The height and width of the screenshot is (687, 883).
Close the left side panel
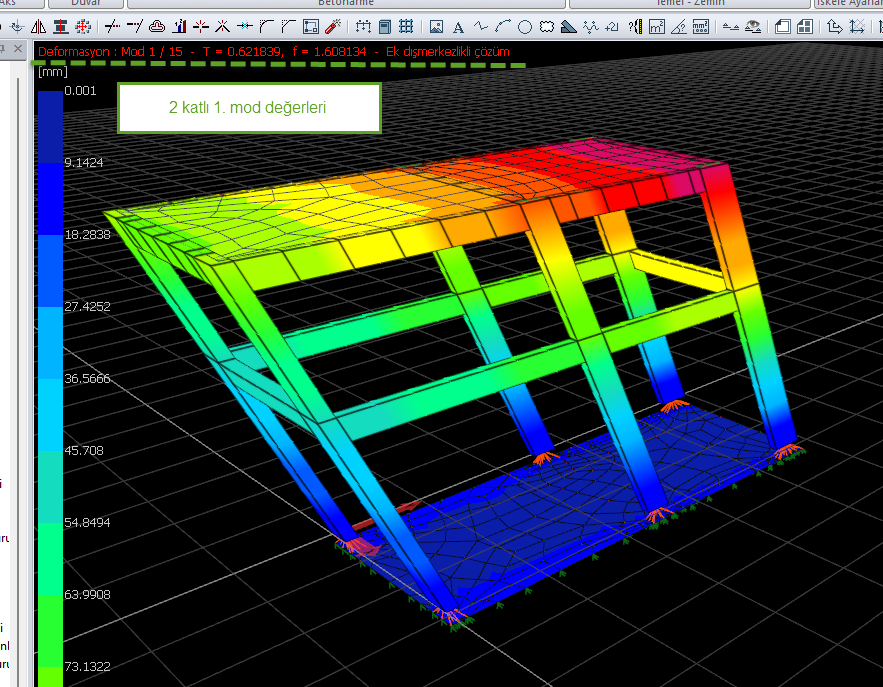[x=19, y=48]
